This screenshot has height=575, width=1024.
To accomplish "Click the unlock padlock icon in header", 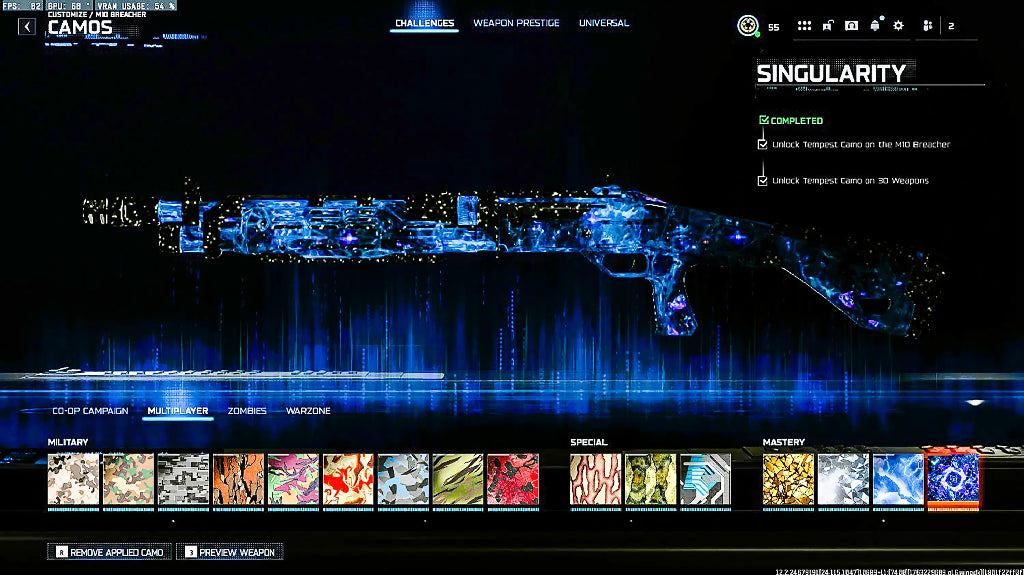I will 828,26.
